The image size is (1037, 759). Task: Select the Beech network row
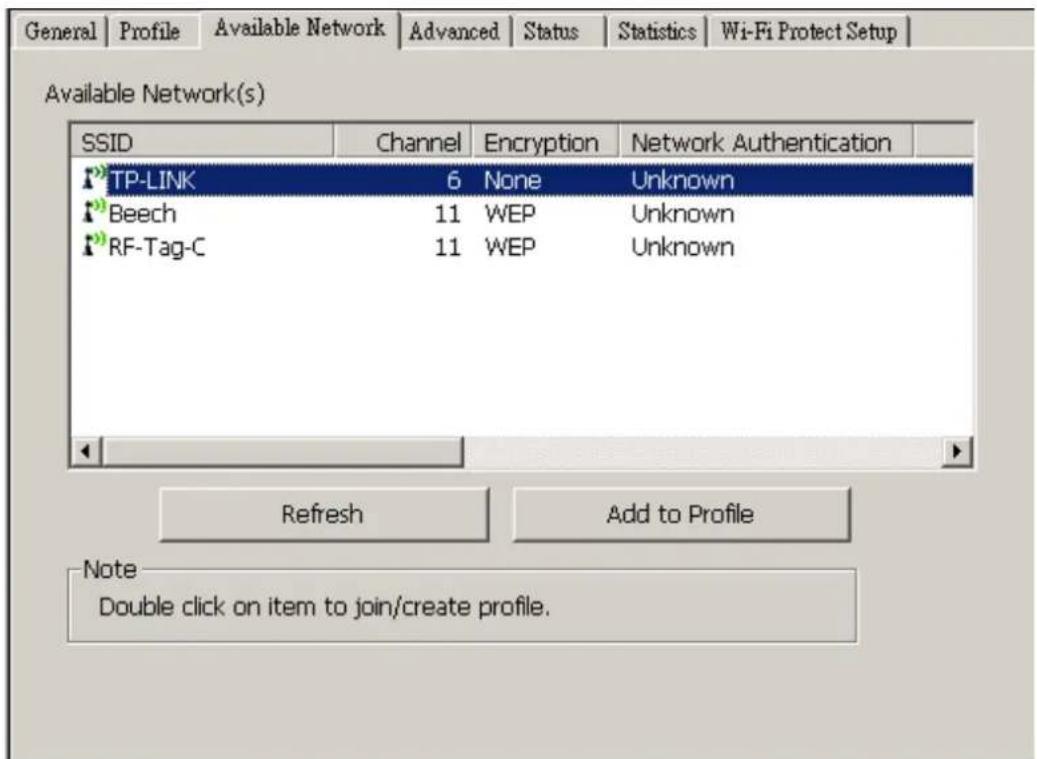522,214
